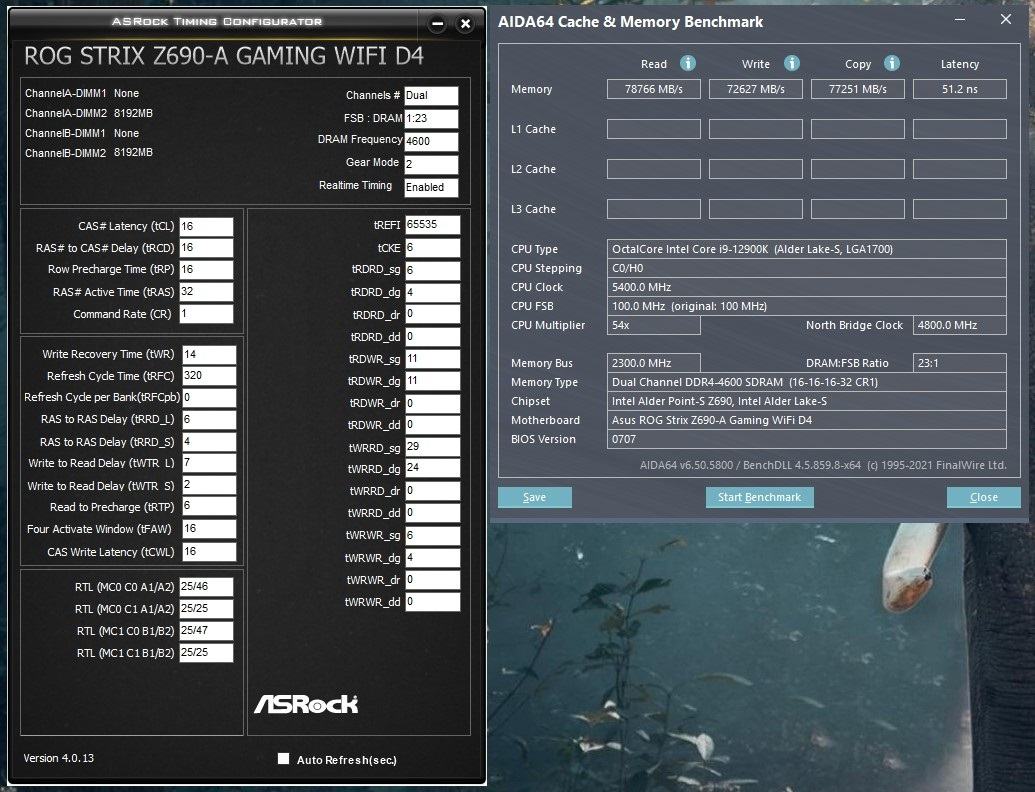Click the CPU Type value field
This screenshot has width=1035, height=792.
coord(807,249)
